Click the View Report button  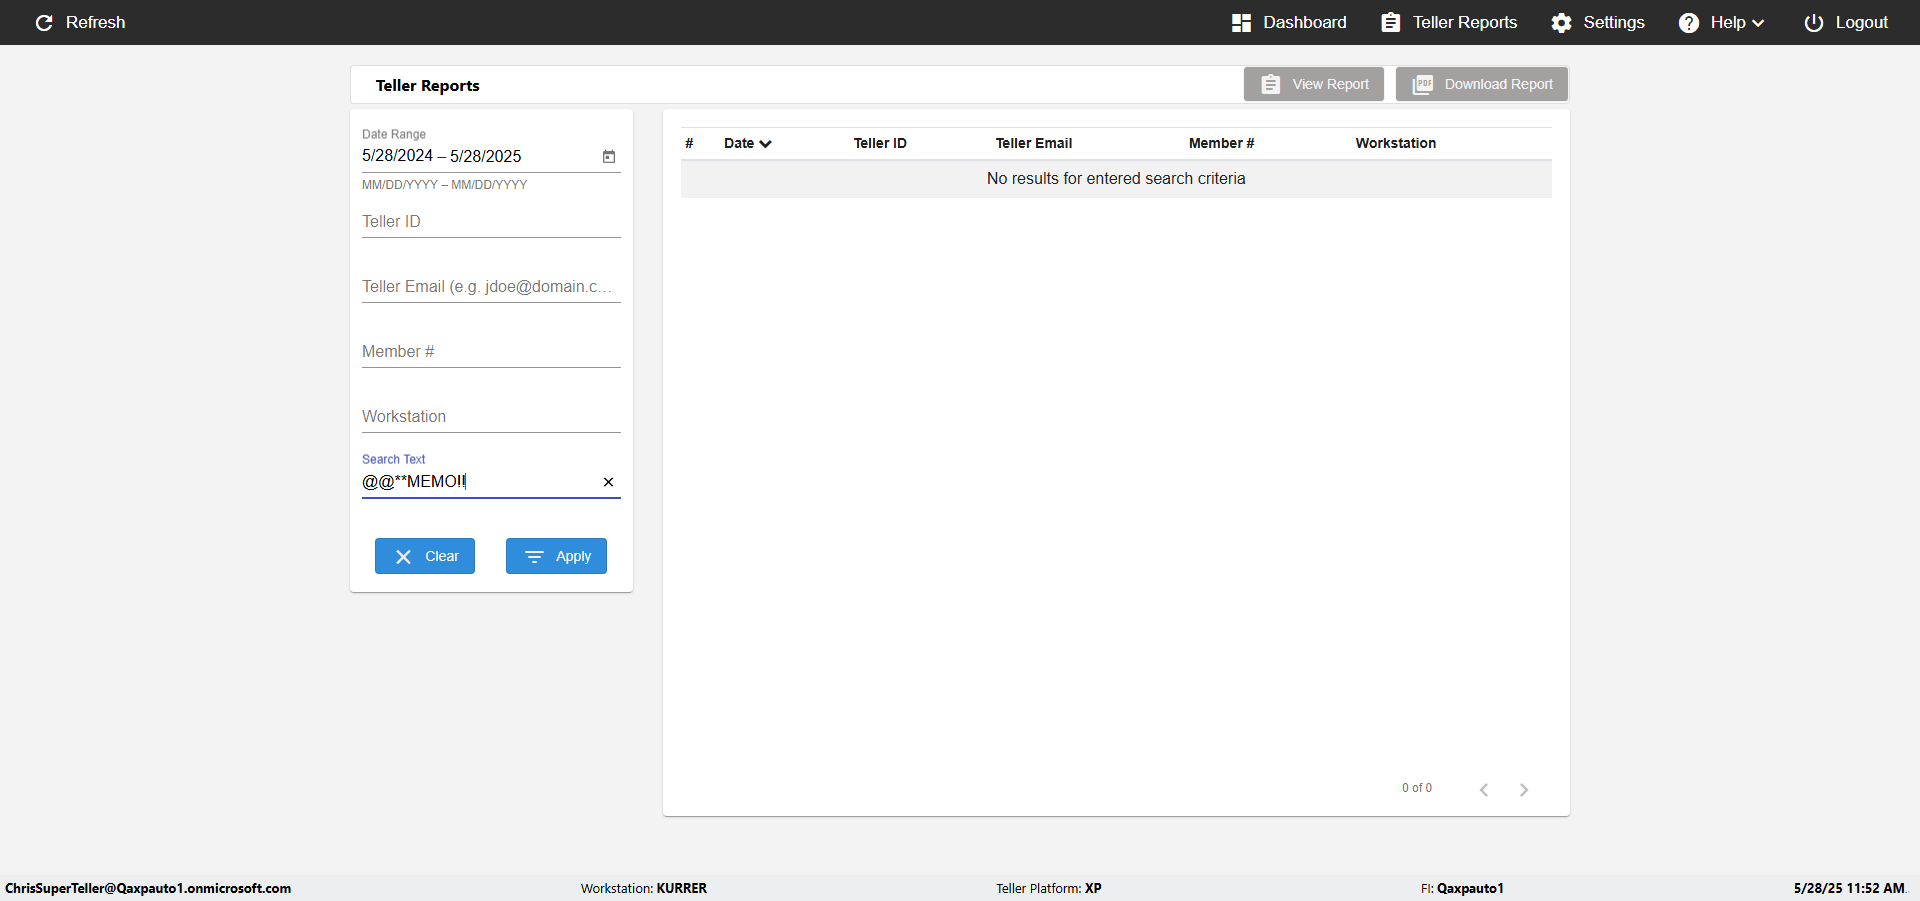(x=1314, y=84)
